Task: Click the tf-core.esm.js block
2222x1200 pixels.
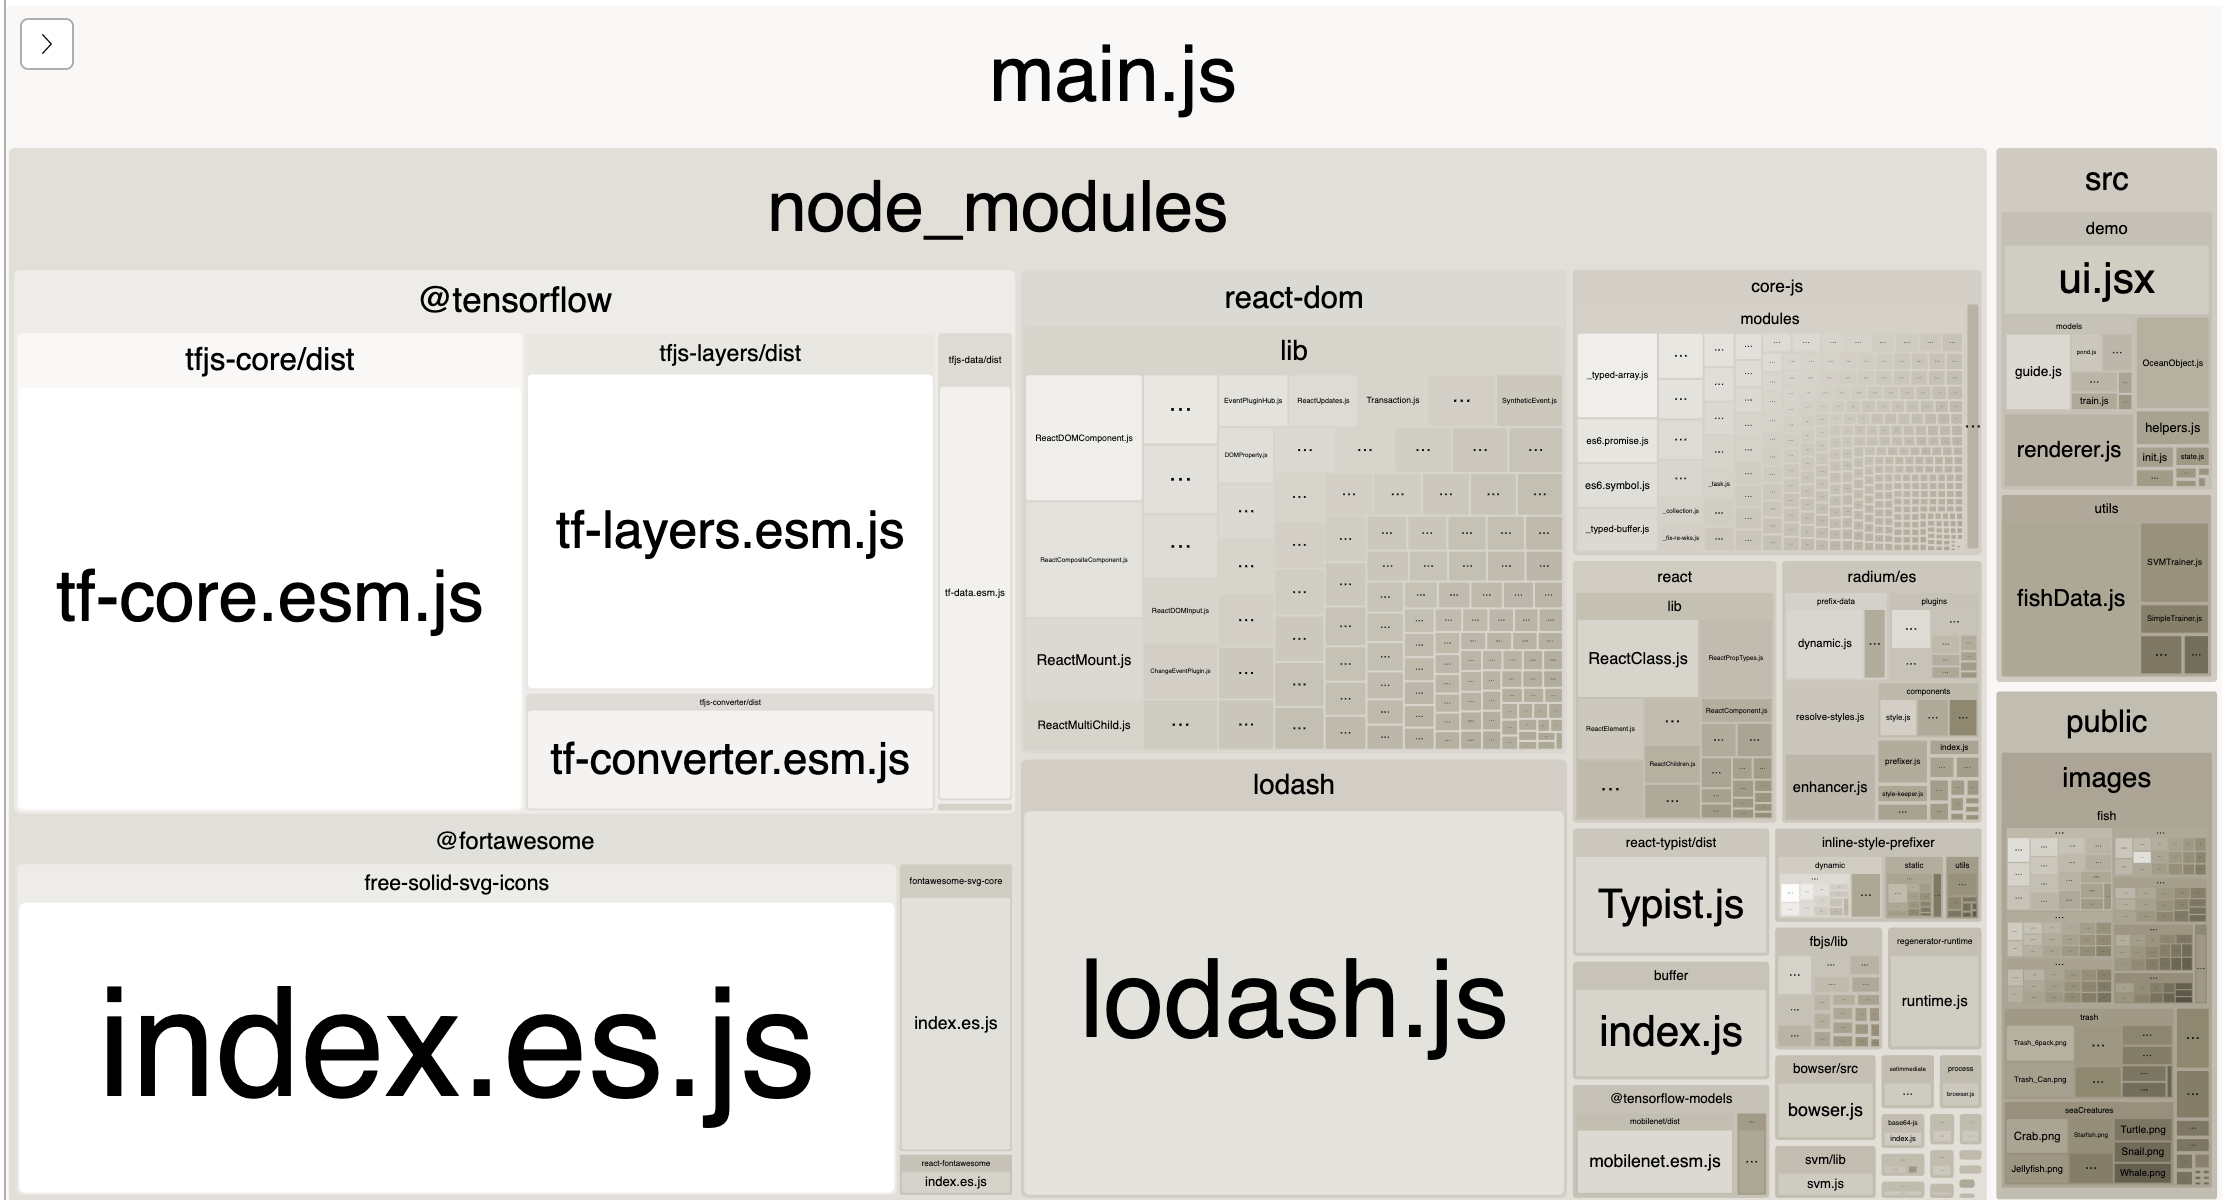Action: [269, 598]
